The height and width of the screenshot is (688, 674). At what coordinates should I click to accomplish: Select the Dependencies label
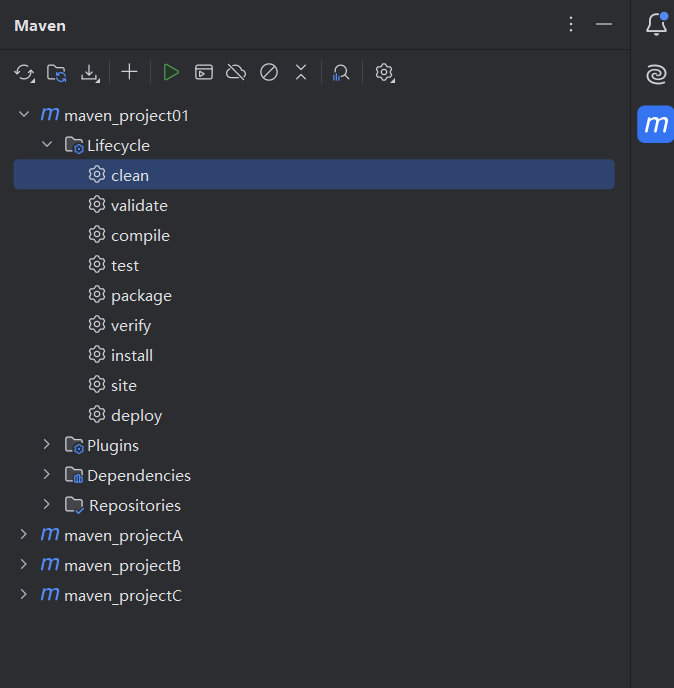tap(139, 476)
